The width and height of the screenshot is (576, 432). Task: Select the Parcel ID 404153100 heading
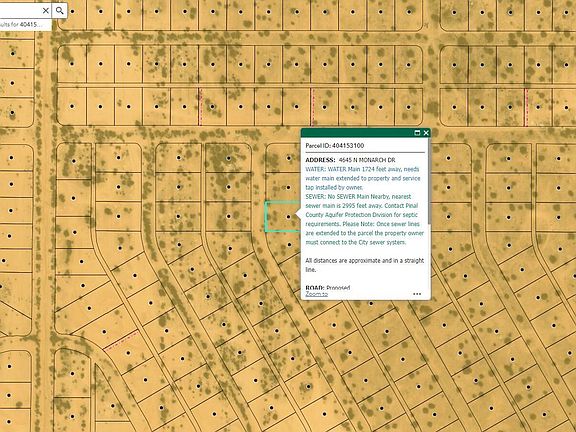point(335,145)
